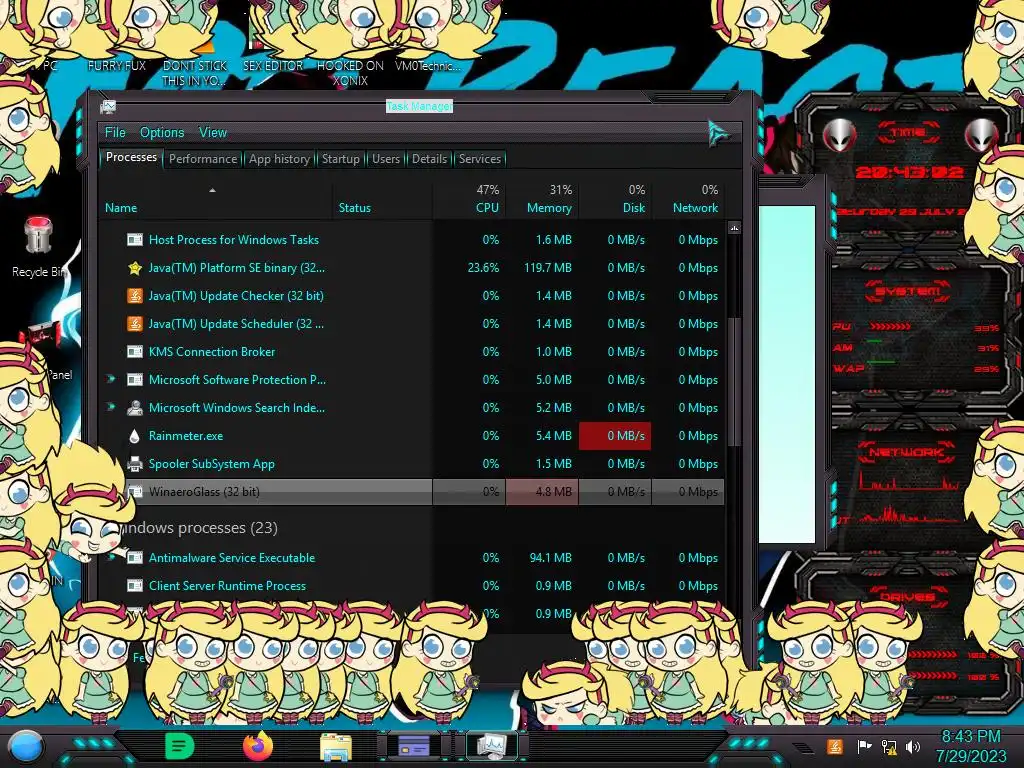The height and width of the screenshot is (768, 1024).
Task: Switch to the Performance tab
Action: (x=203, y=159)
